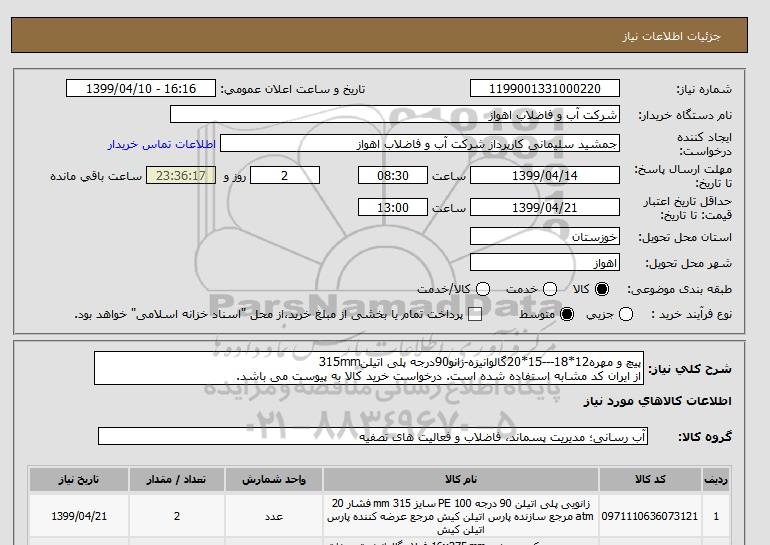Select the کالا radio button
This screenshot has height=545, width=770.
[602, 289]
